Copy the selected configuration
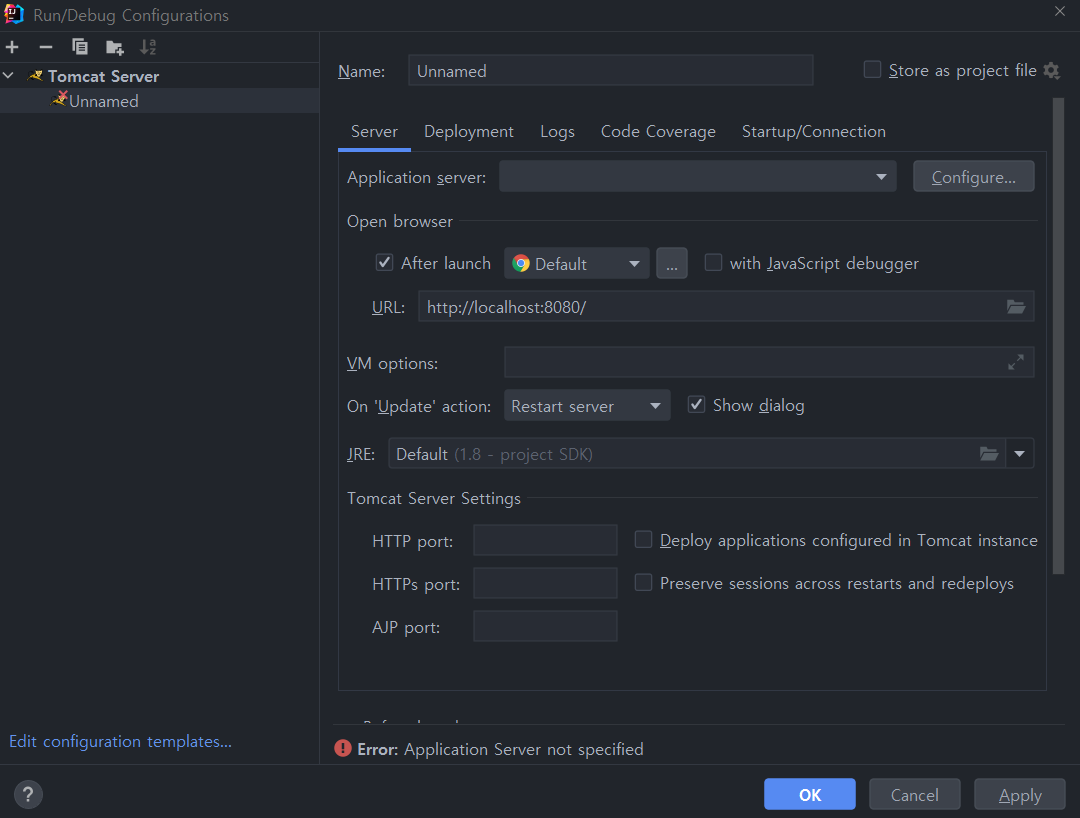Viewport: 1080px width, 818px height. click(x=80, y=47)
